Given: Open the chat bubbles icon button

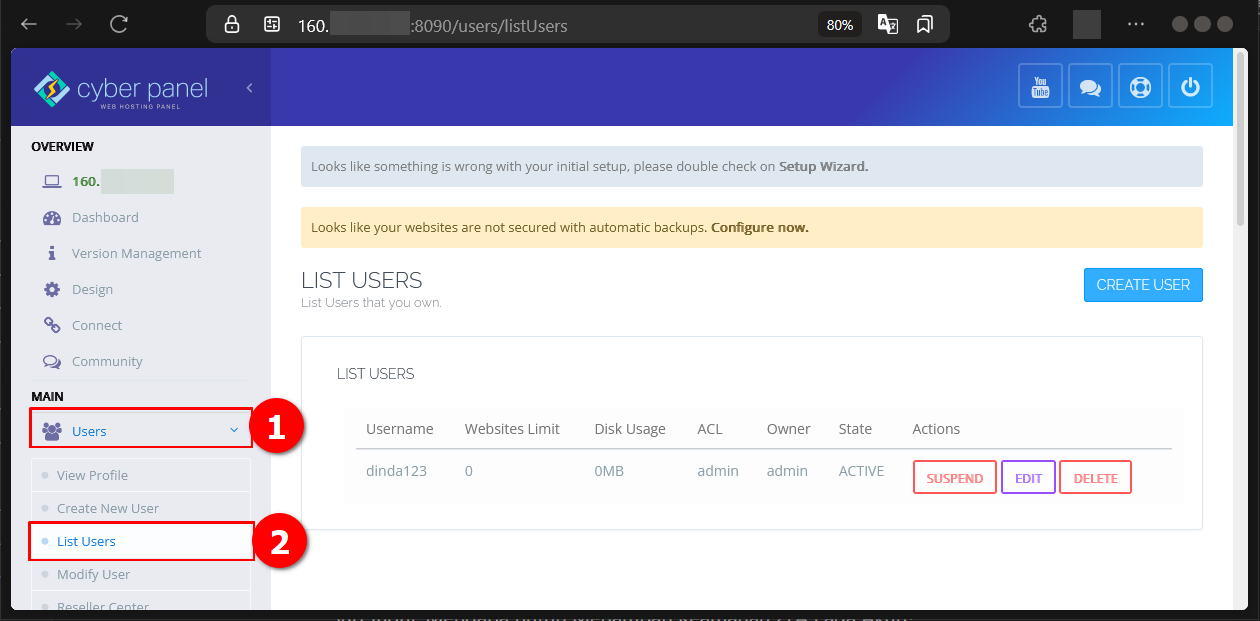Looking at the screenshot, I should (x=1090, y=86).
